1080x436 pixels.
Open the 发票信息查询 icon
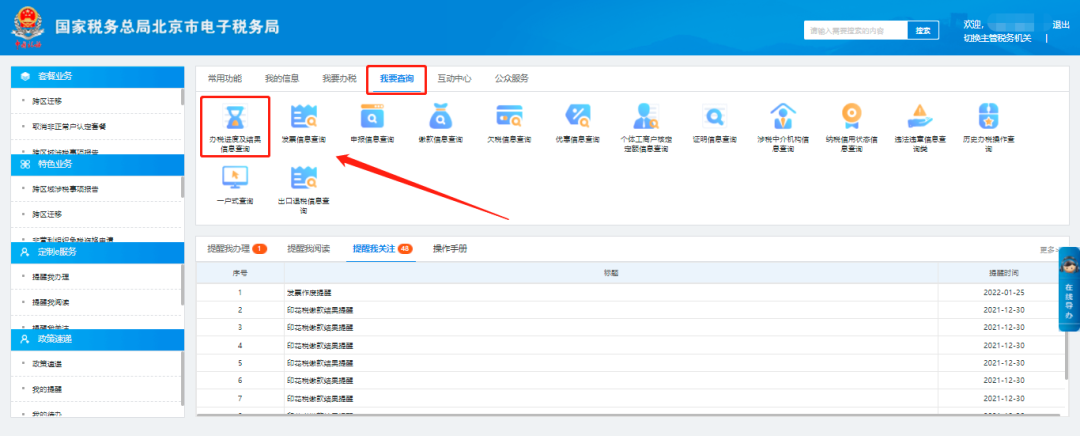pyautogui.click(x=303, y=117)
